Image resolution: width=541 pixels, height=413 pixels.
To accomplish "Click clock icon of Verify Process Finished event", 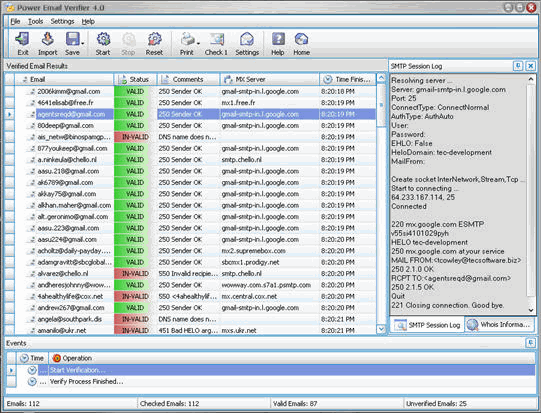I will 32,381.
